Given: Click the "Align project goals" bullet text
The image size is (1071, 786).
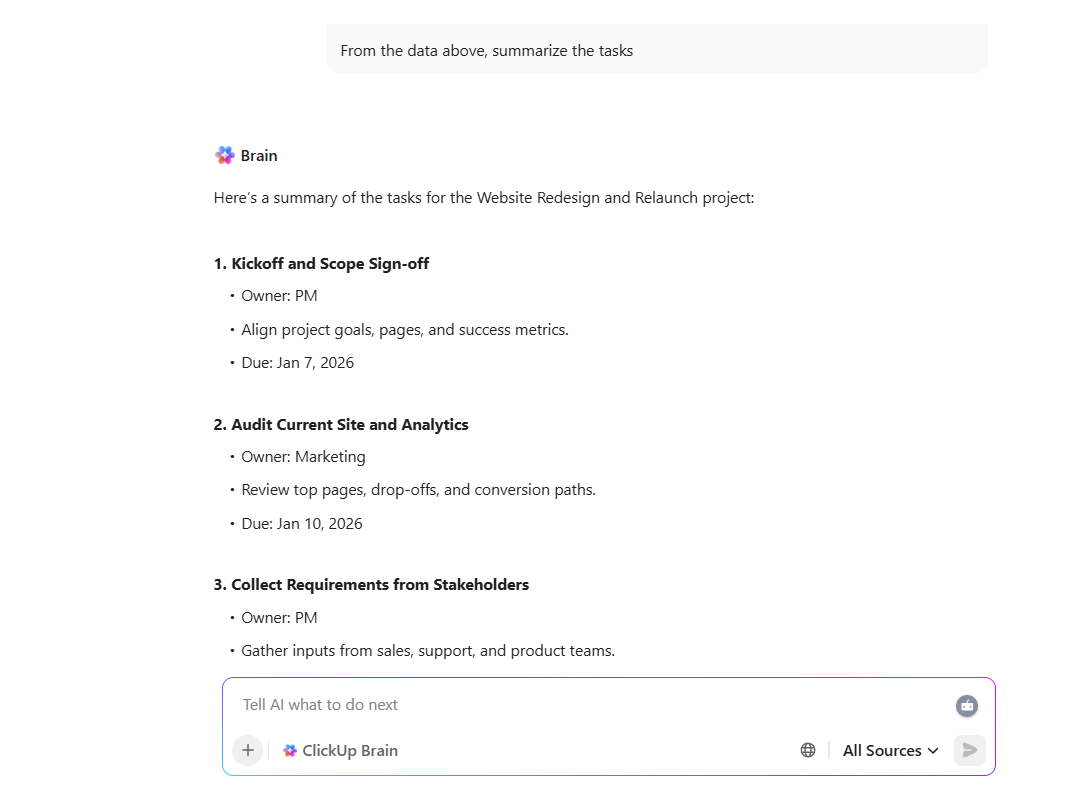Looking at the screenshot, I should tap(405, 329).
